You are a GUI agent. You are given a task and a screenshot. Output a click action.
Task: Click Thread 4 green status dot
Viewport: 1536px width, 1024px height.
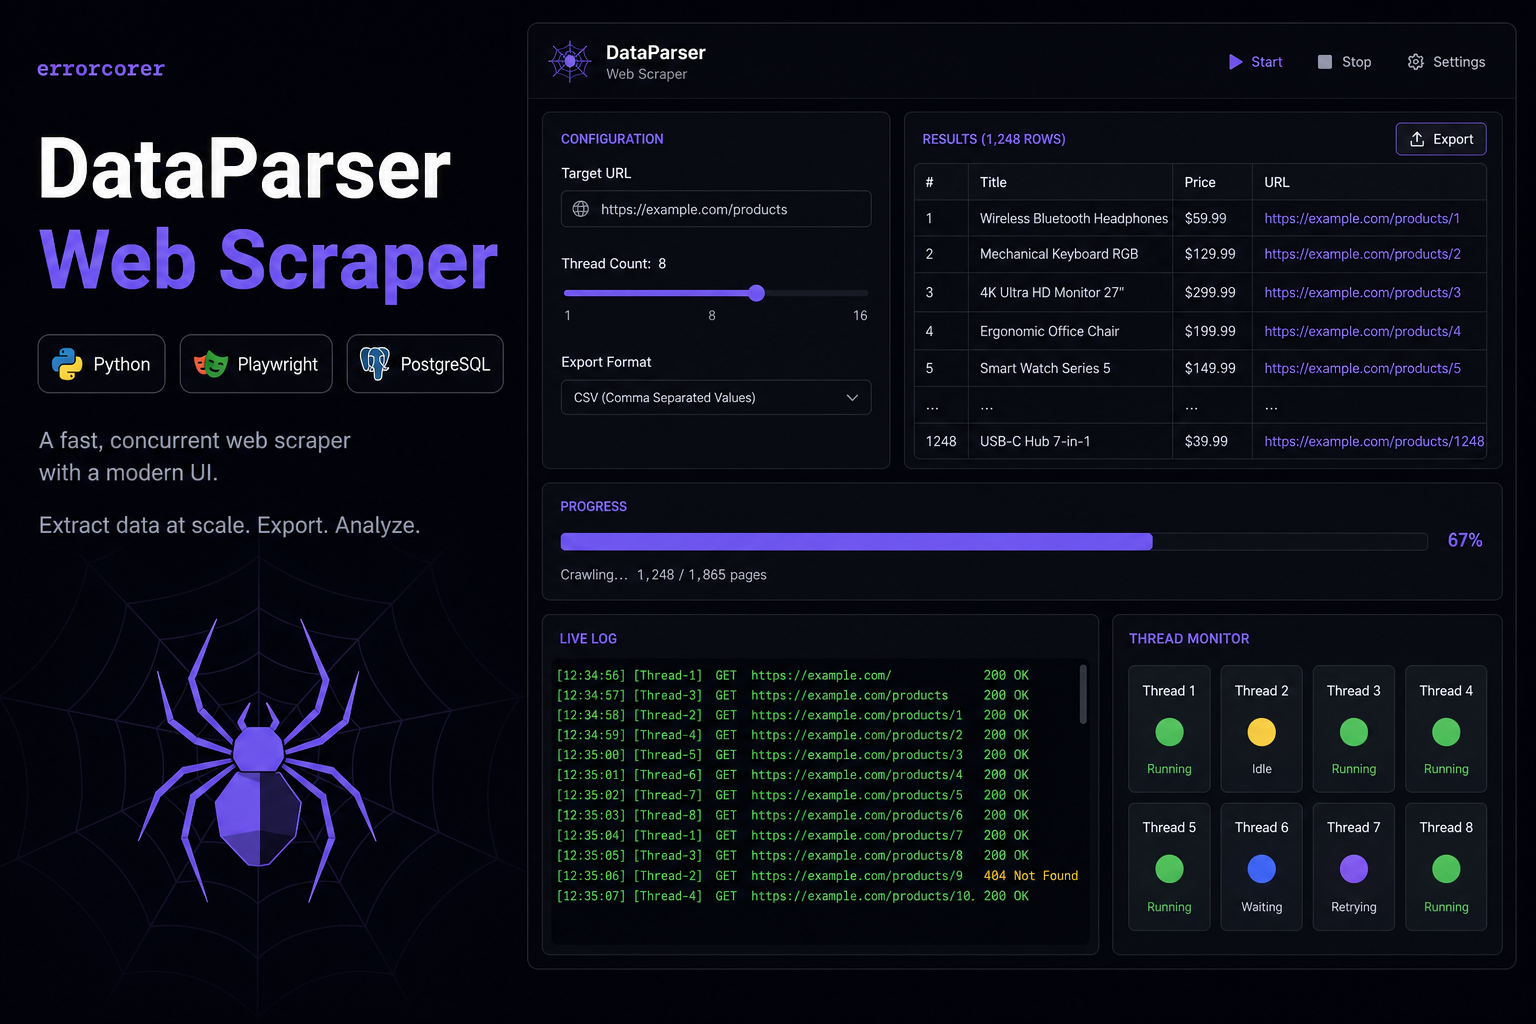tap(1446, 732)
